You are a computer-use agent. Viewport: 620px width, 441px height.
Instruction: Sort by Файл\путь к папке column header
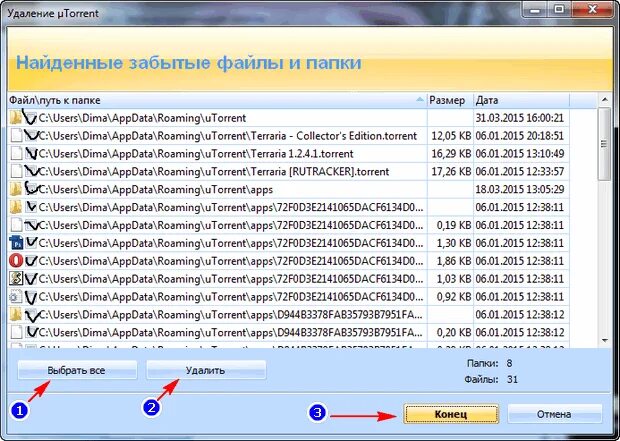click(x=217, y=100)
